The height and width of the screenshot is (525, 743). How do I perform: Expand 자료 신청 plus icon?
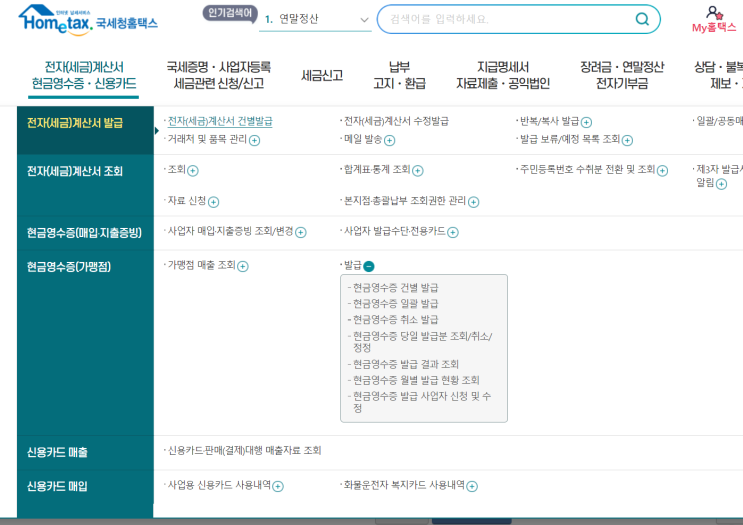(x=214, y=202)
